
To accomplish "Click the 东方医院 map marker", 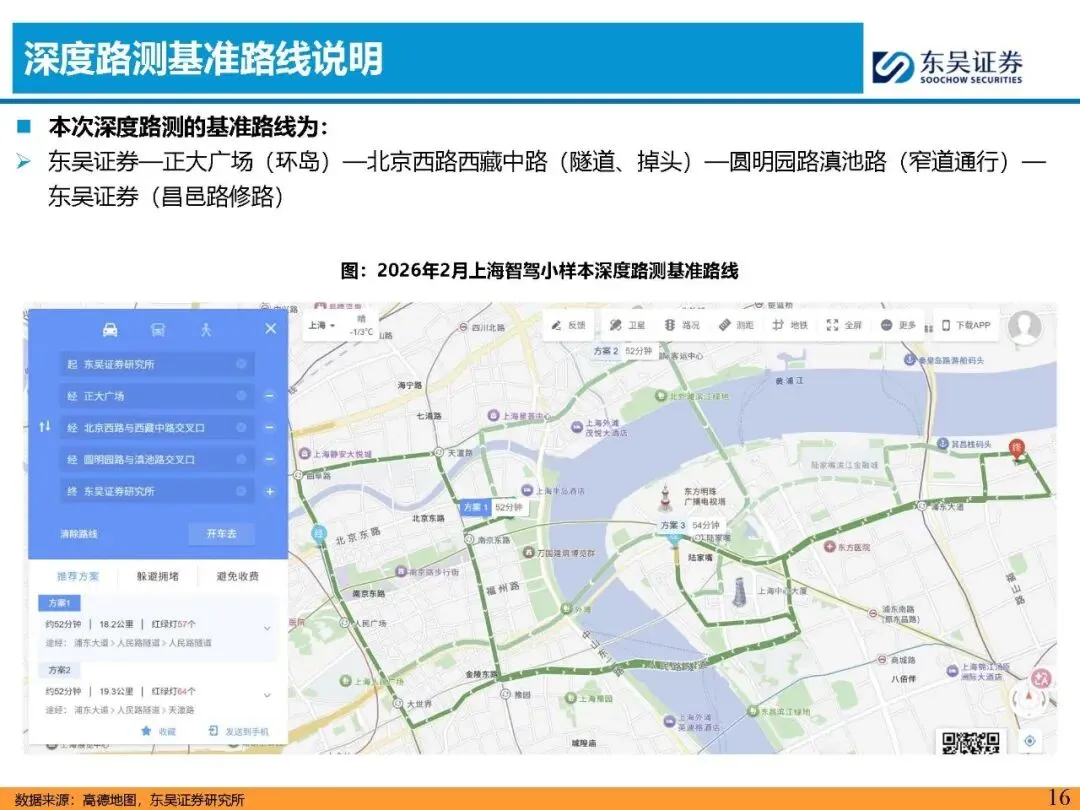I will [830, 546].
